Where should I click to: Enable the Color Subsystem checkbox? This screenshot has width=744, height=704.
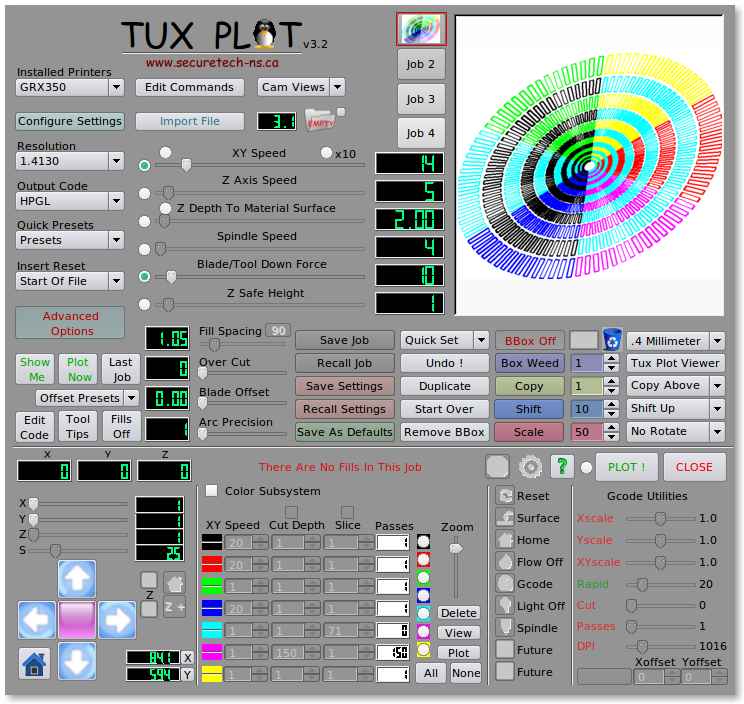click(x=212, y=491)
